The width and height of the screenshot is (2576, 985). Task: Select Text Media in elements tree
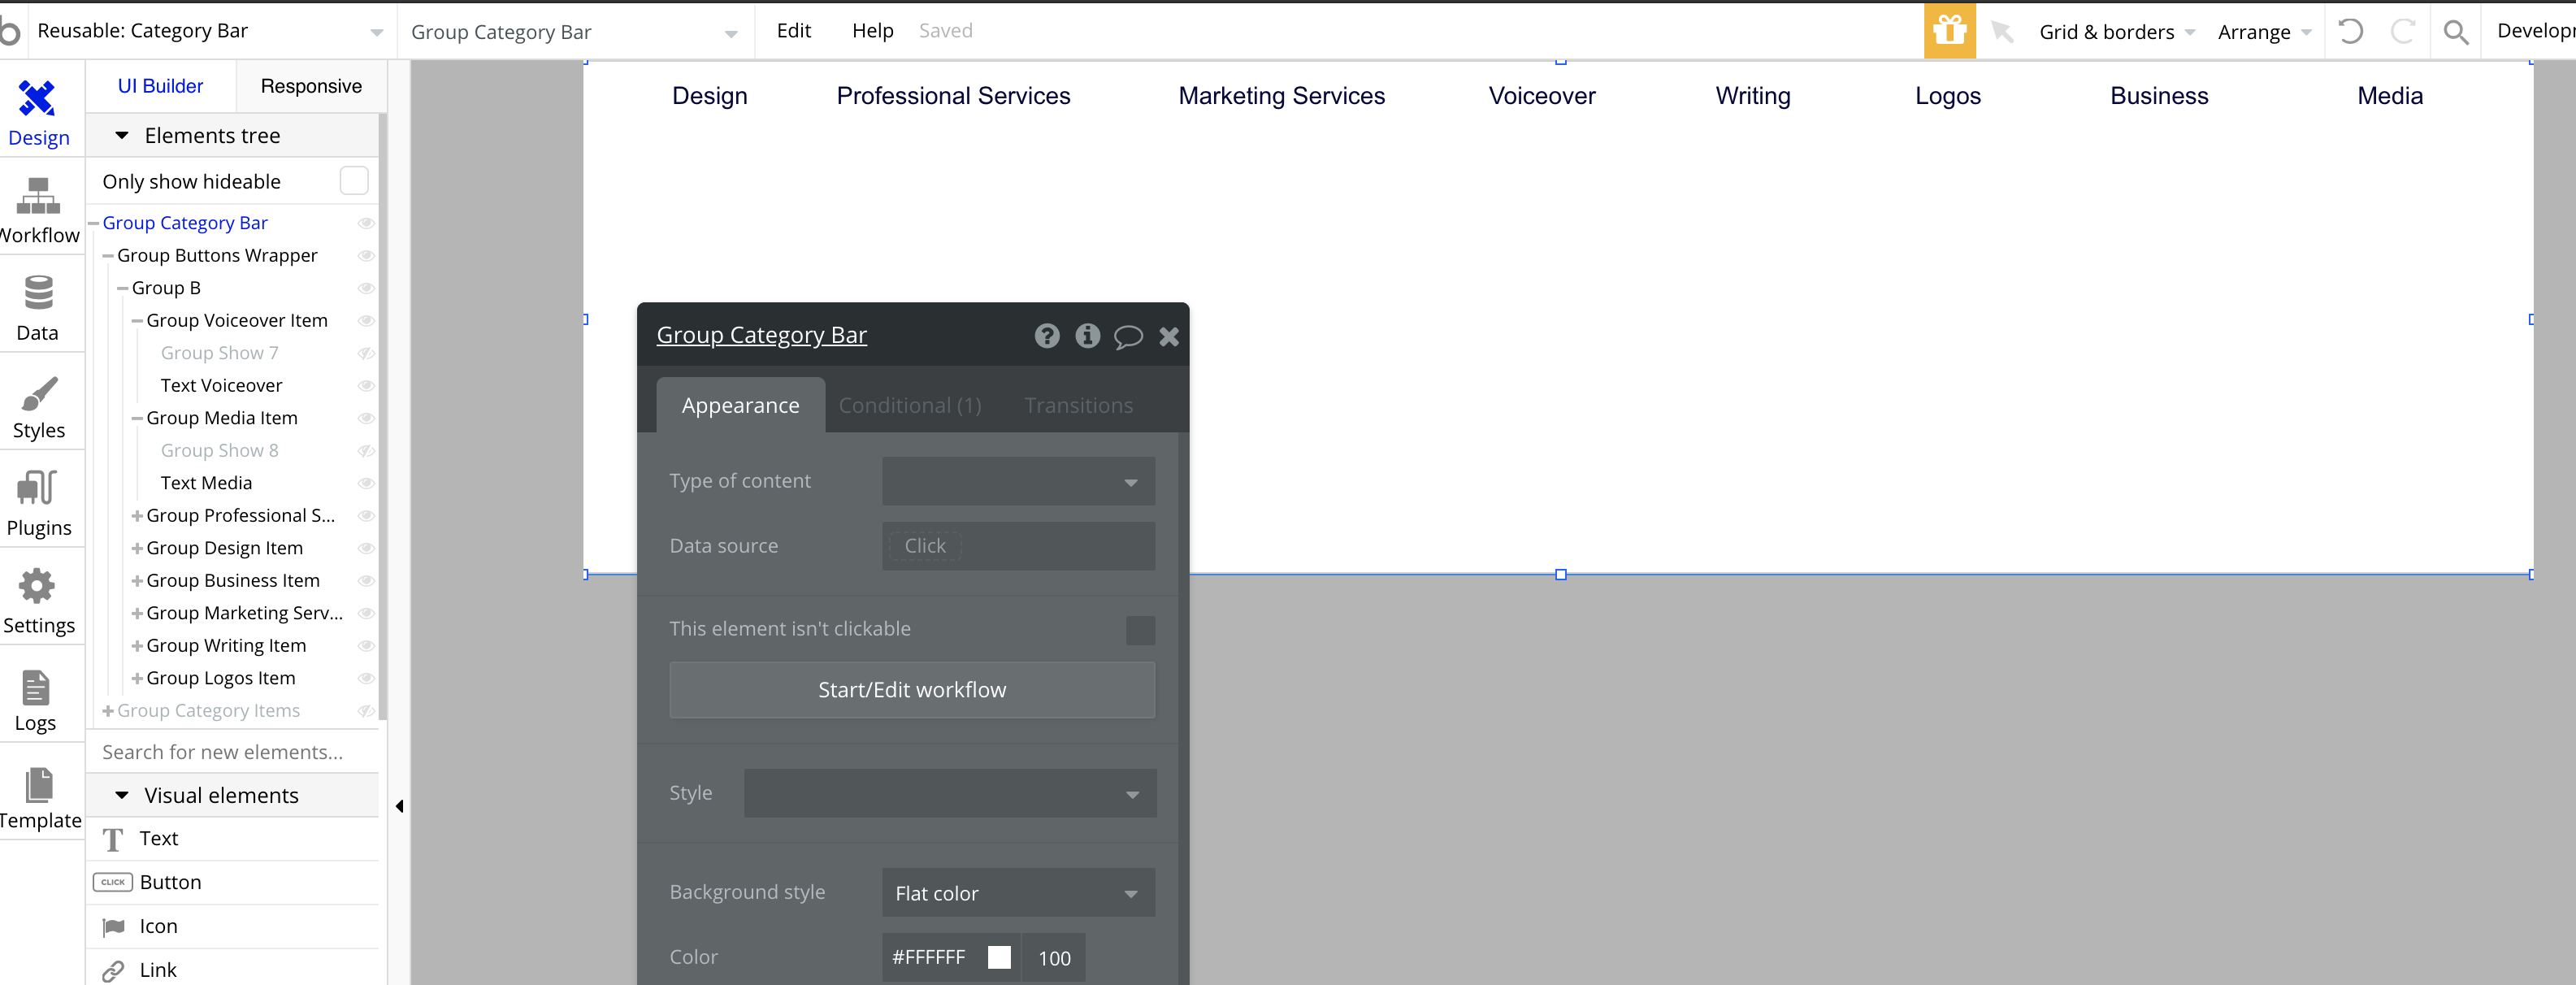(x=206, y=483)
